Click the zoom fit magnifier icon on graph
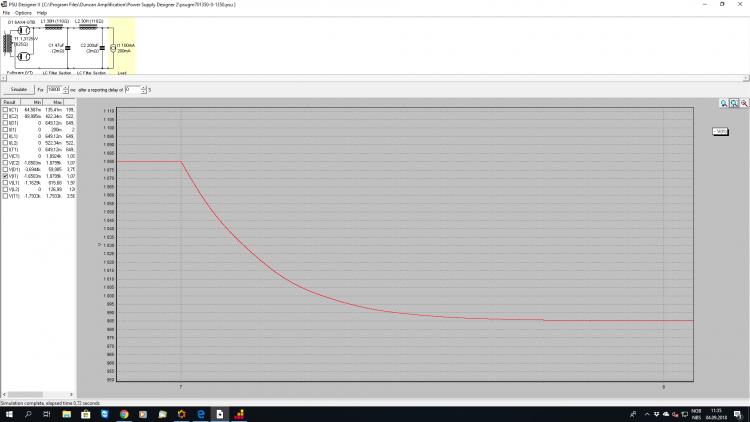Viewport: 750px width, 422px height. [x=734, y=103]
